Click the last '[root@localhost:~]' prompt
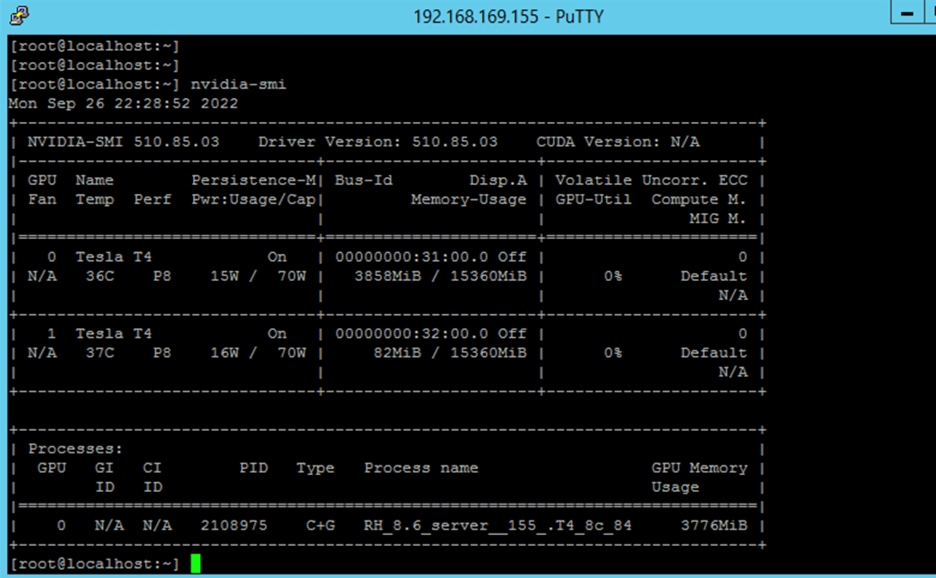Image resolution: width=936 pixels, height=578 pixels. (94, 564)
